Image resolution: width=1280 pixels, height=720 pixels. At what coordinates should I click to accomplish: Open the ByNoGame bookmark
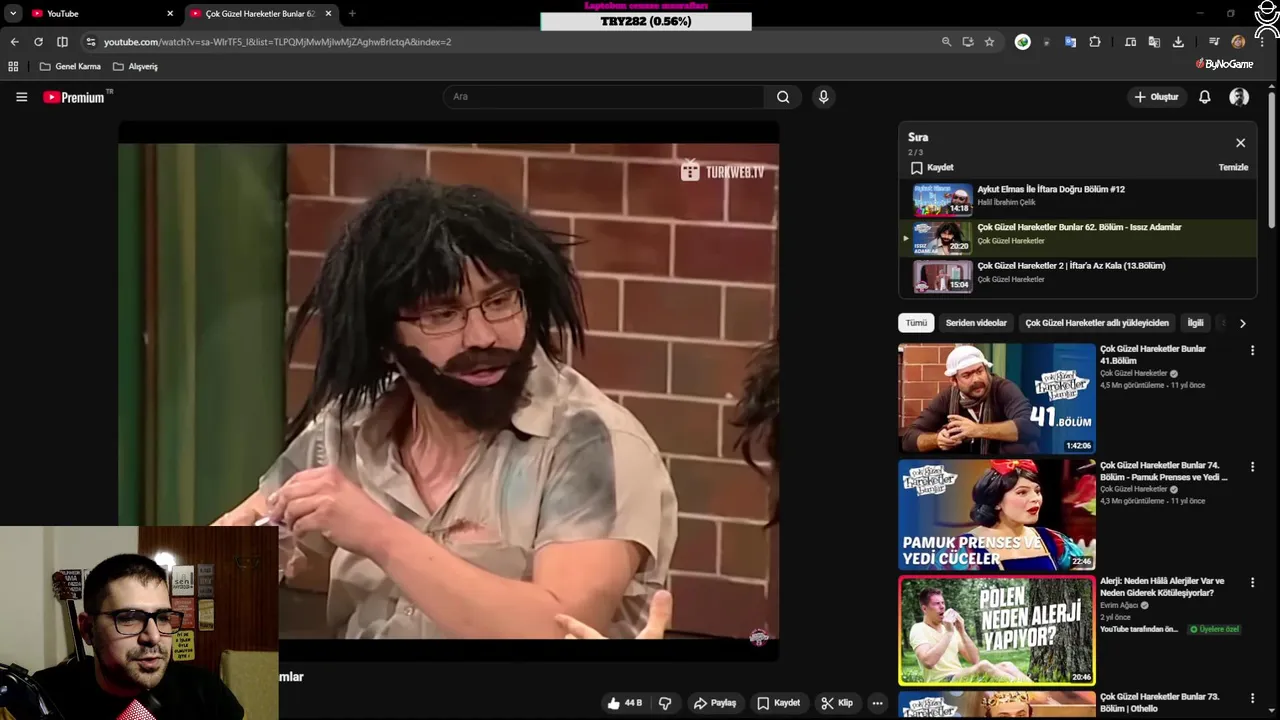pyautogui.click(x=1224, y=64)
